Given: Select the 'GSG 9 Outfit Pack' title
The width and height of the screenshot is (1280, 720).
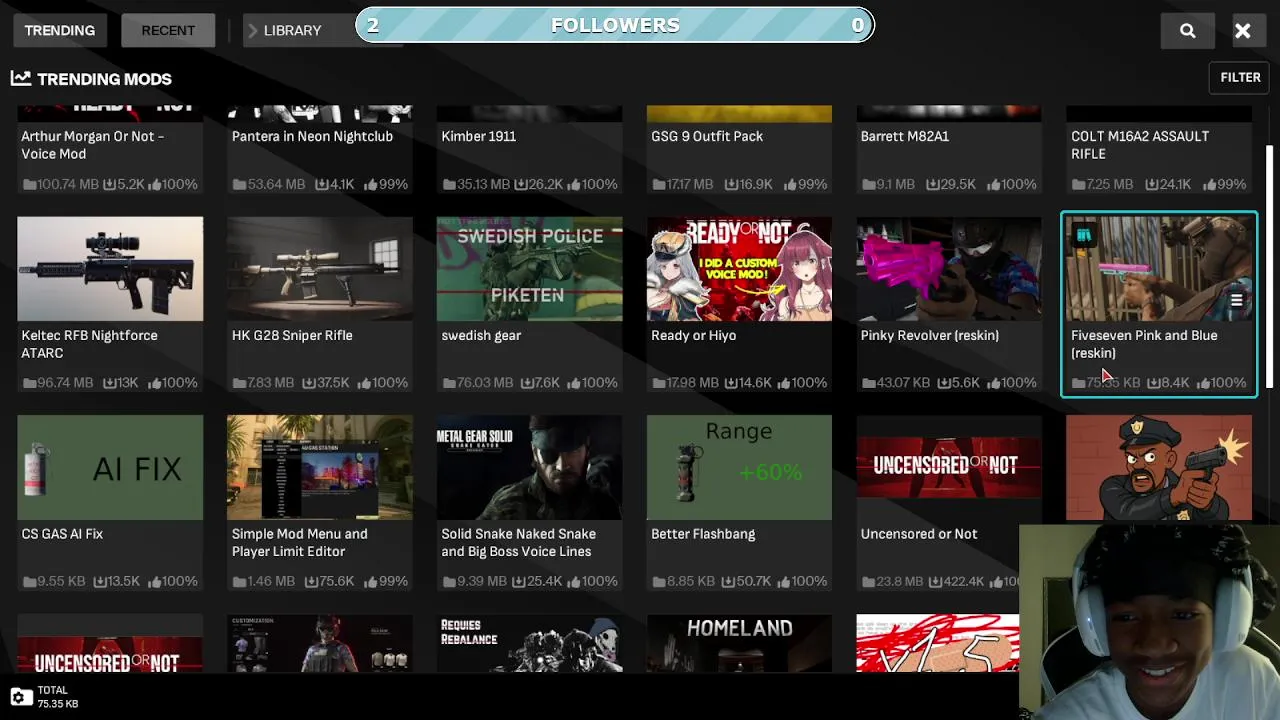Looking at the screenshot, I should pos(707,136).
